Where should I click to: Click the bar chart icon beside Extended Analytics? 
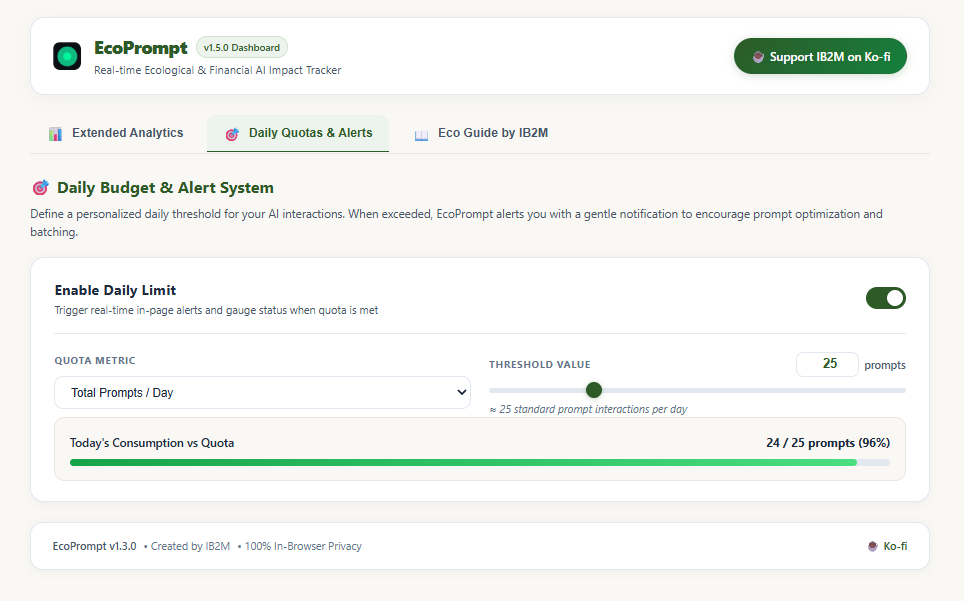click(x=55, y=134)
